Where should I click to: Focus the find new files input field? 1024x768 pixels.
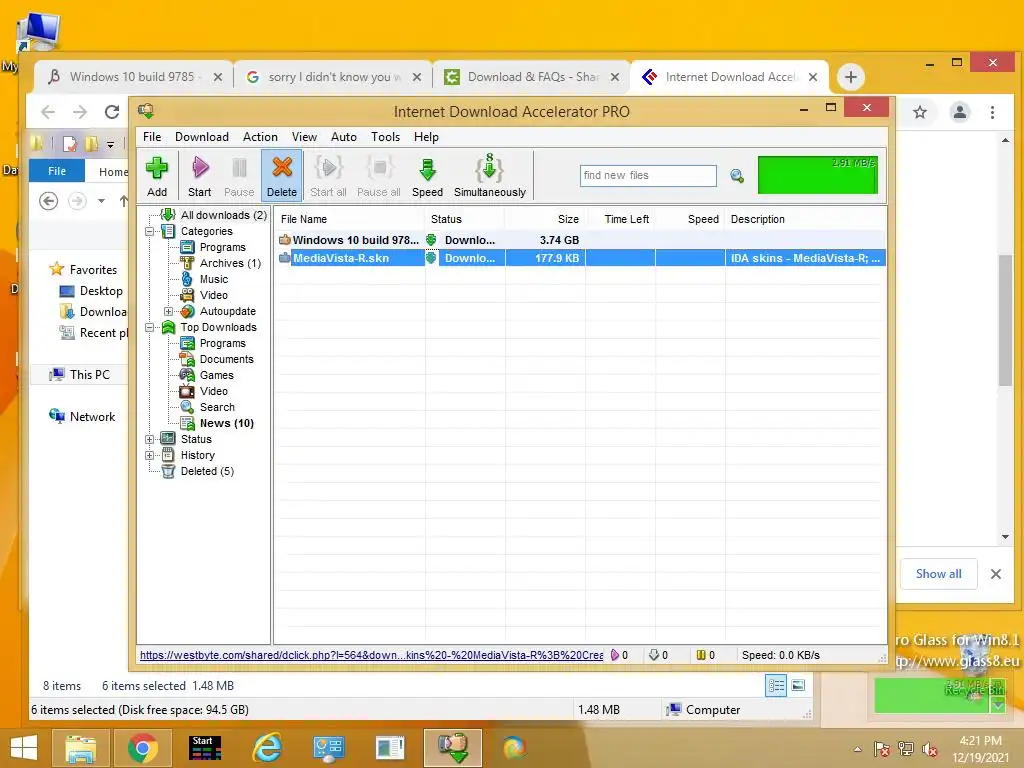pos(648,175)
